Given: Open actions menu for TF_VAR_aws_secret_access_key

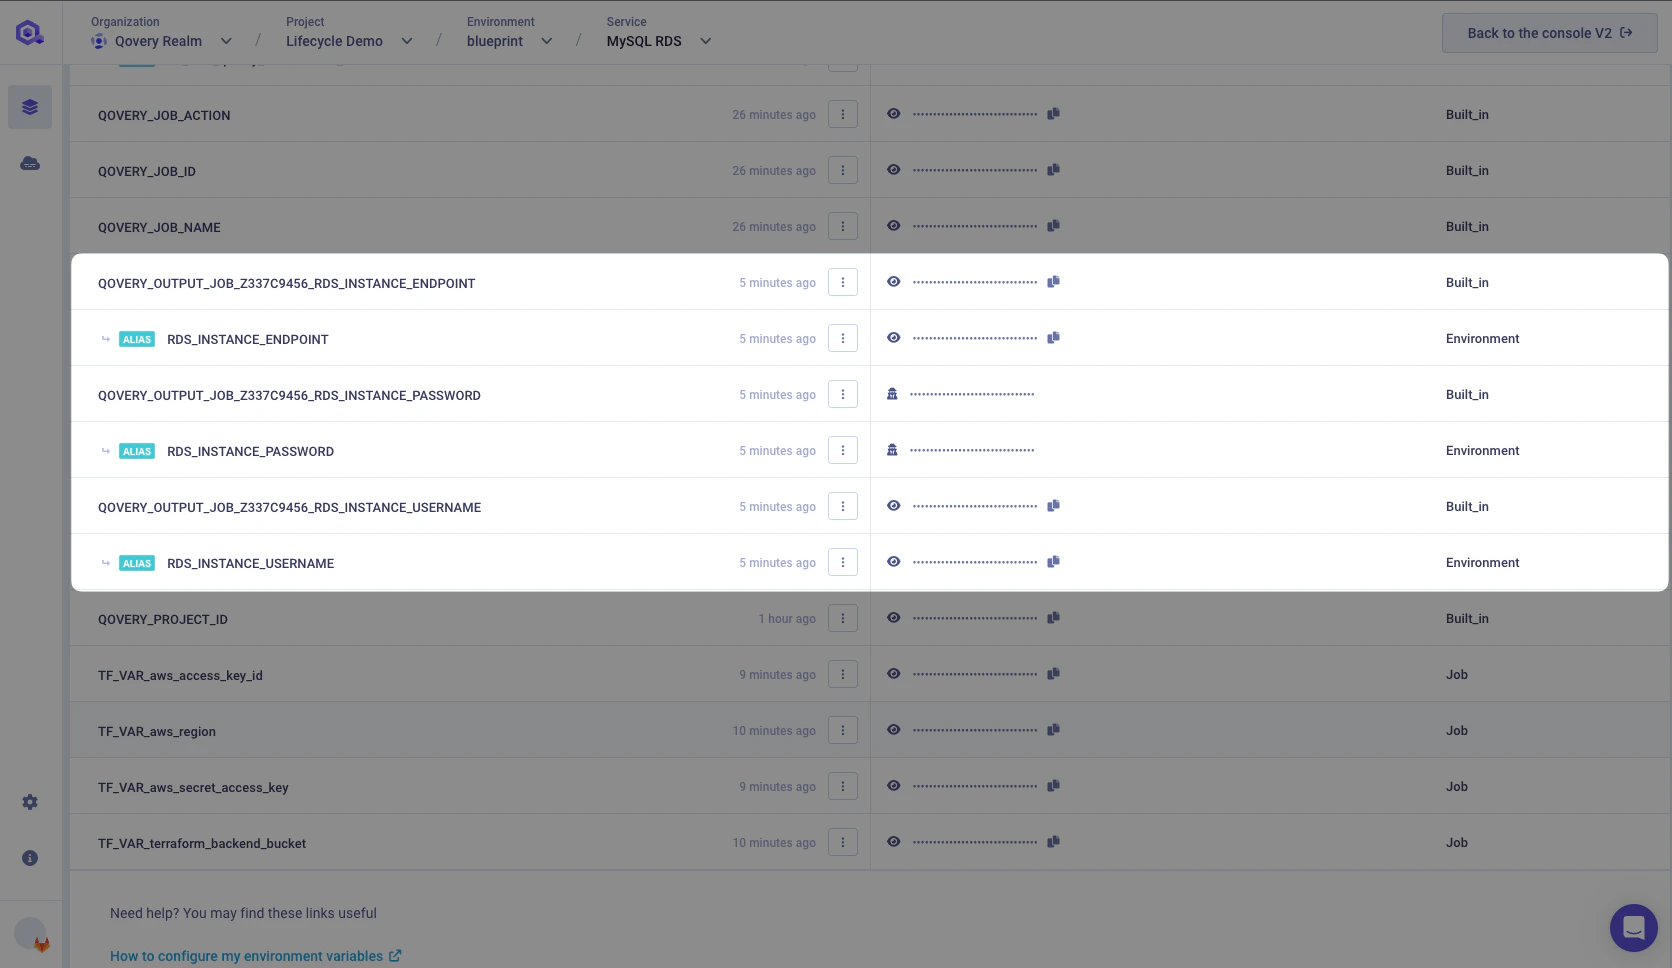Looking at the screenshot, I should click(843, 787).
